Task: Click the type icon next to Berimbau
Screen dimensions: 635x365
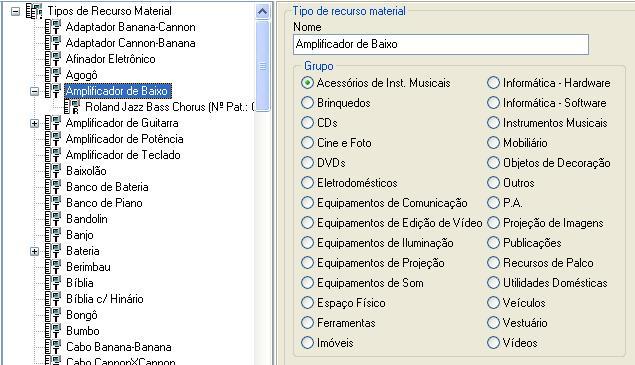Action: tap(53, 267)
